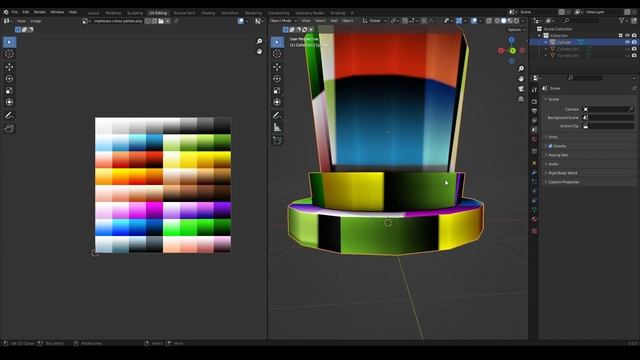Select the Cursor tool in 3D viewport

(277, 54)
